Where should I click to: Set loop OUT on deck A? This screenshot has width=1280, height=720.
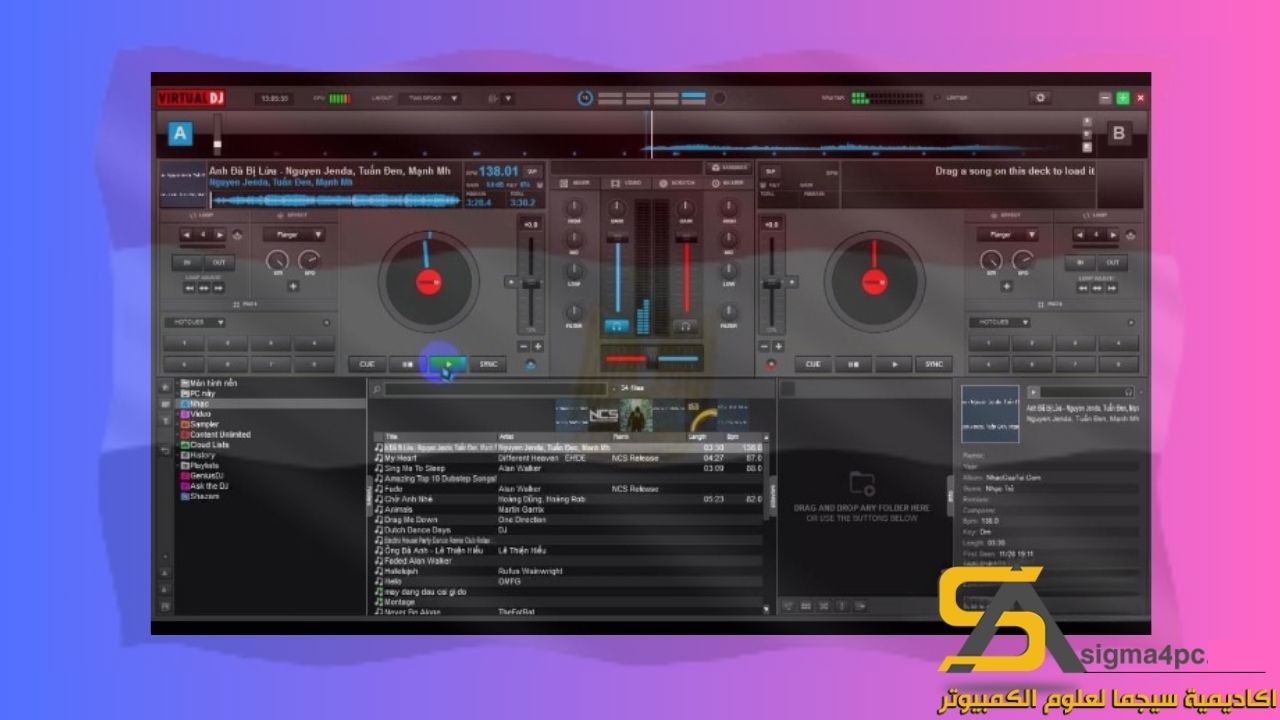coord(218,262)
